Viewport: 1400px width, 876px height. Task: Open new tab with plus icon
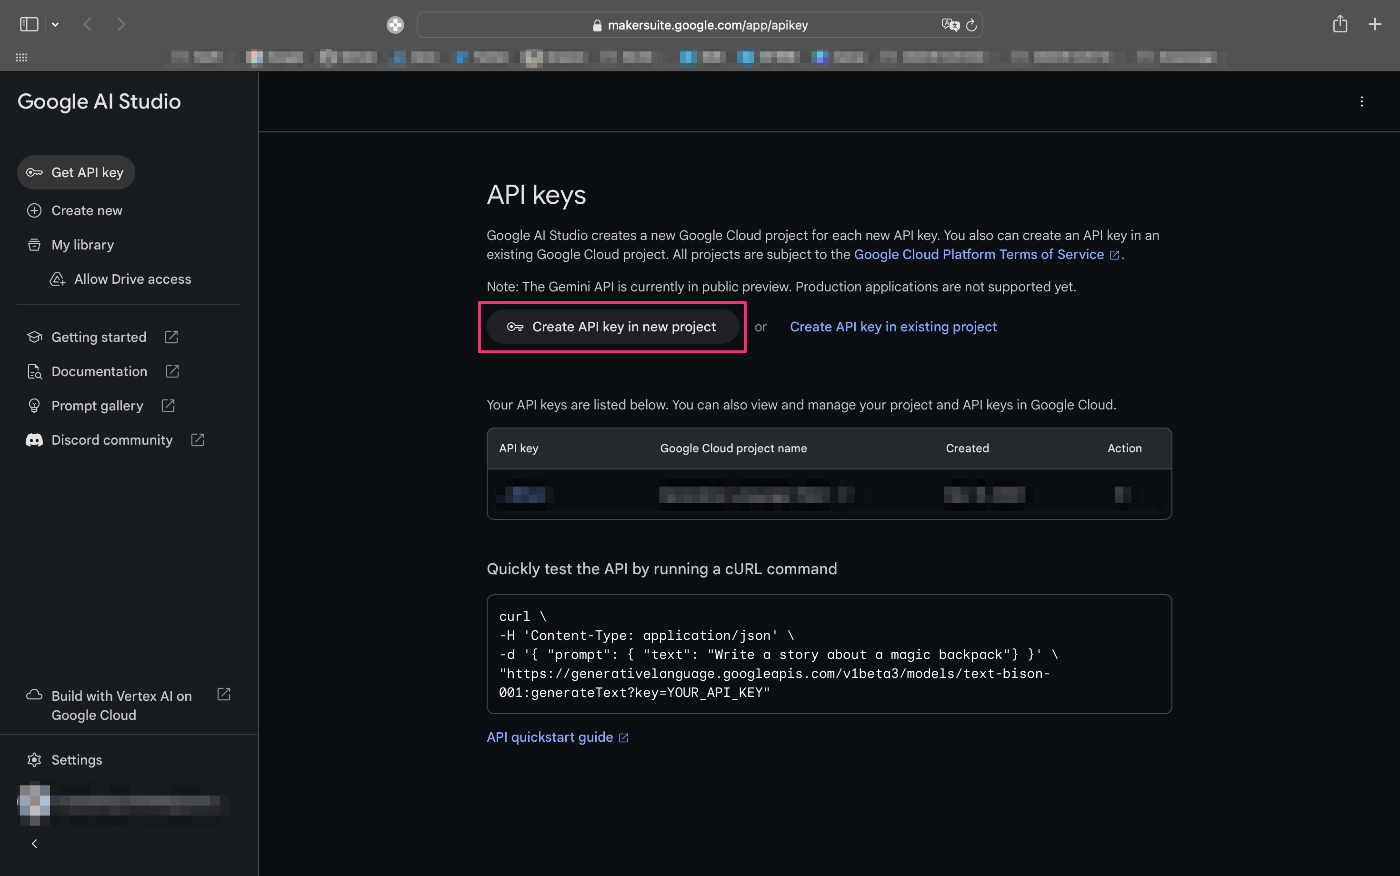coord(1375,24)
